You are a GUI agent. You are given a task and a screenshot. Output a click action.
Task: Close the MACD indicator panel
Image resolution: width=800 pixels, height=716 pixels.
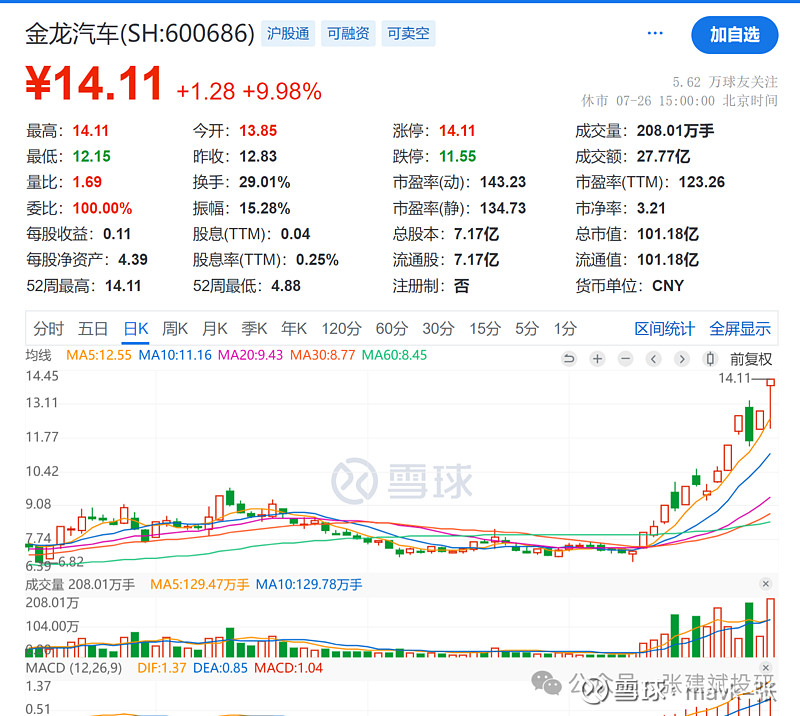pos(765,668)
